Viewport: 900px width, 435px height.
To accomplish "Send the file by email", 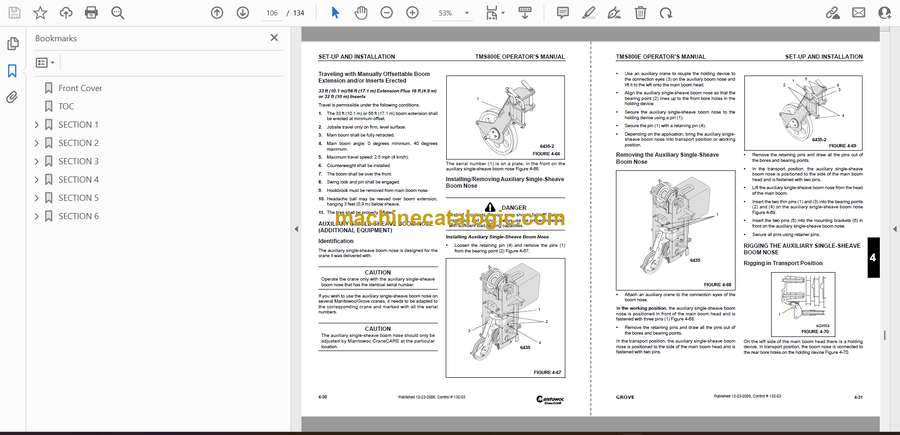I will 859,13.
